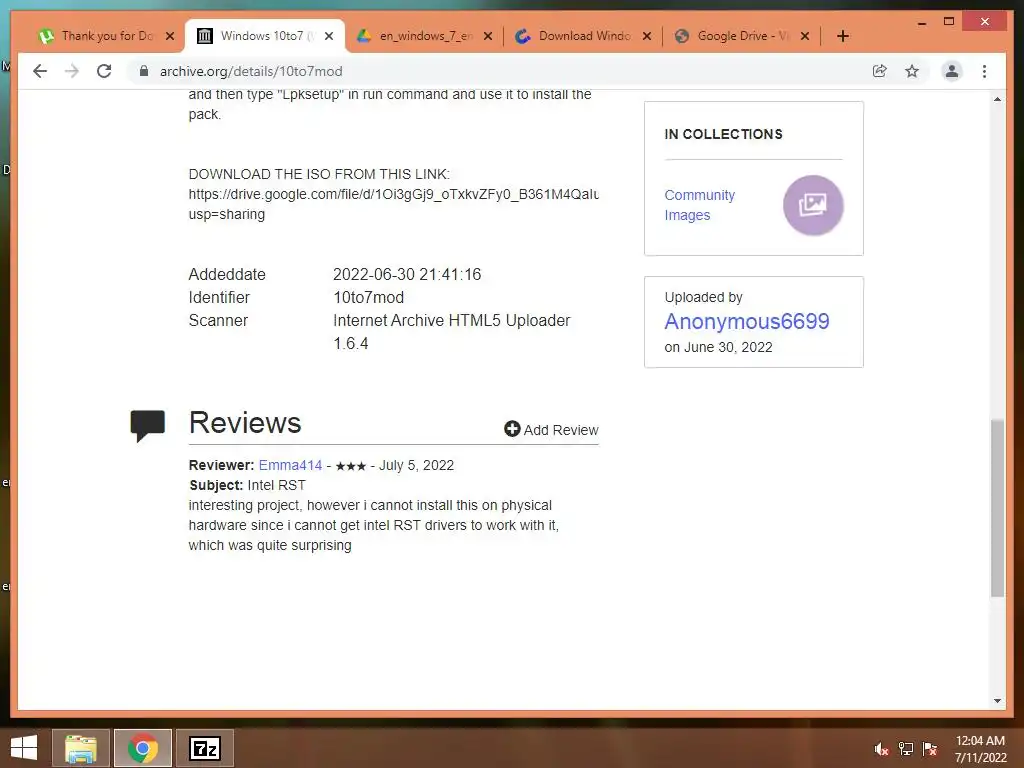The width and height of the screenshot is (1024, 768).
Task: Click the 'Subject: Intel RST' line
Action: (x=247, y=485)
